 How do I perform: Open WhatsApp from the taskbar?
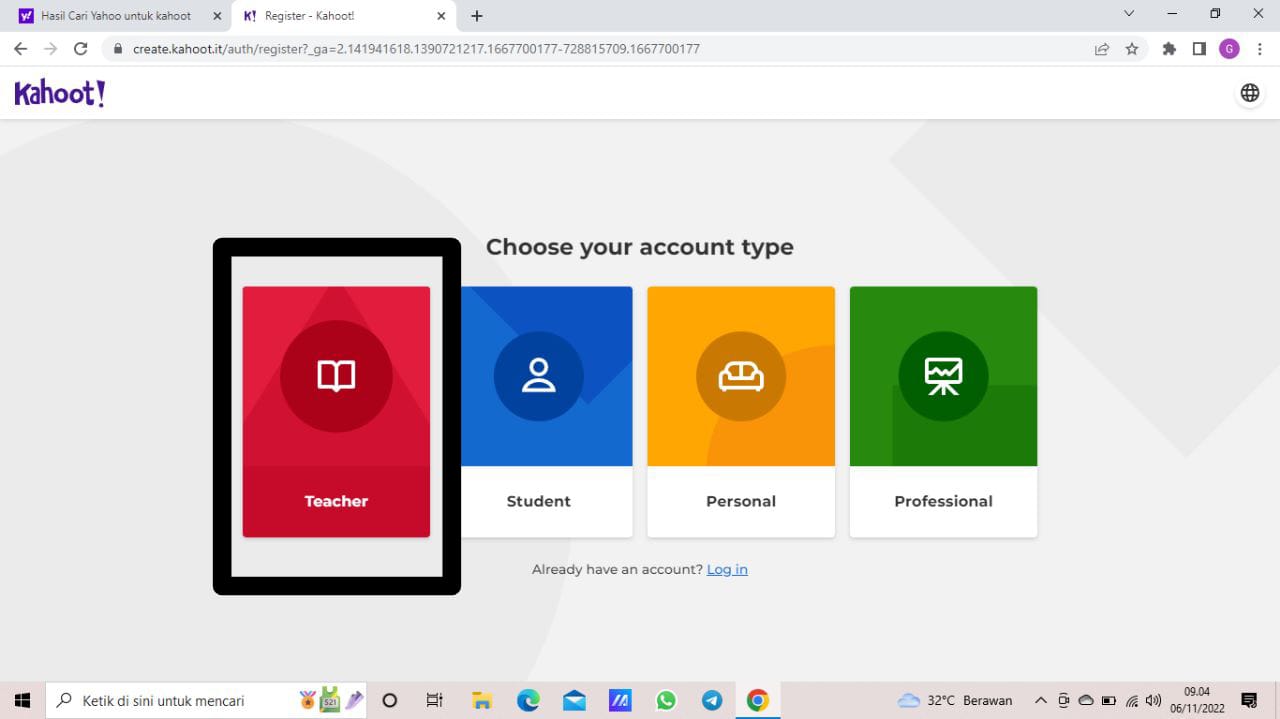pyautogui.click(x=666, y=700)
